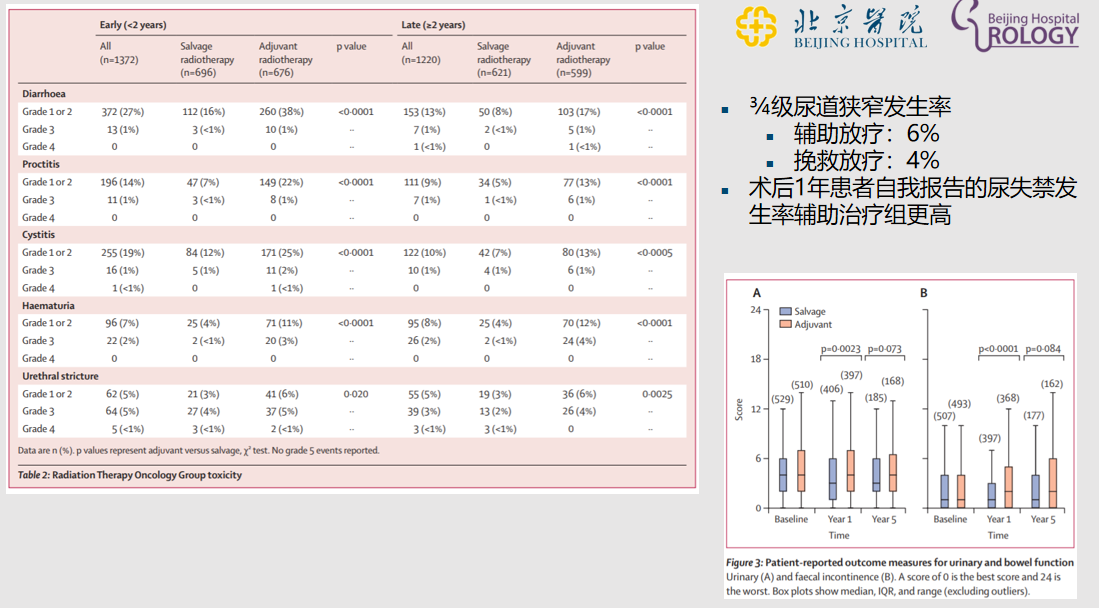Click the "196 (14%)" table cell

tap(123, 182)
